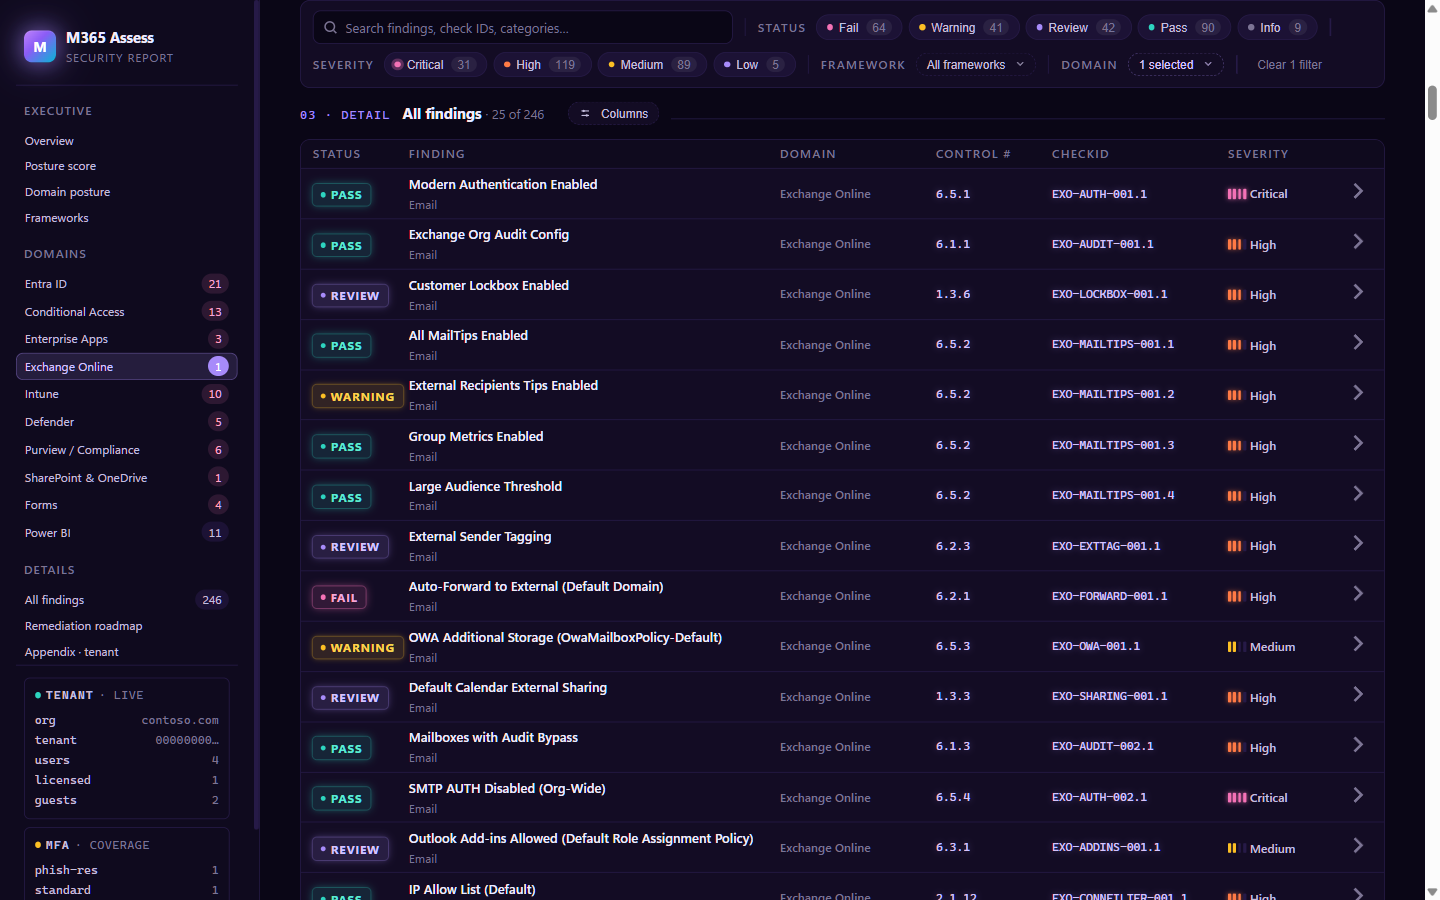Click the Columns settings icon
1440x900 pixels.
point(585,114)
